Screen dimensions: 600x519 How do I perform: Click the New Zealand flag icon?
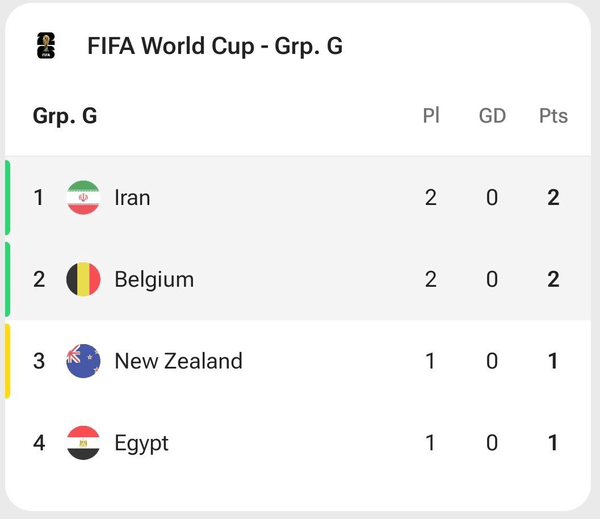[83, 361]
